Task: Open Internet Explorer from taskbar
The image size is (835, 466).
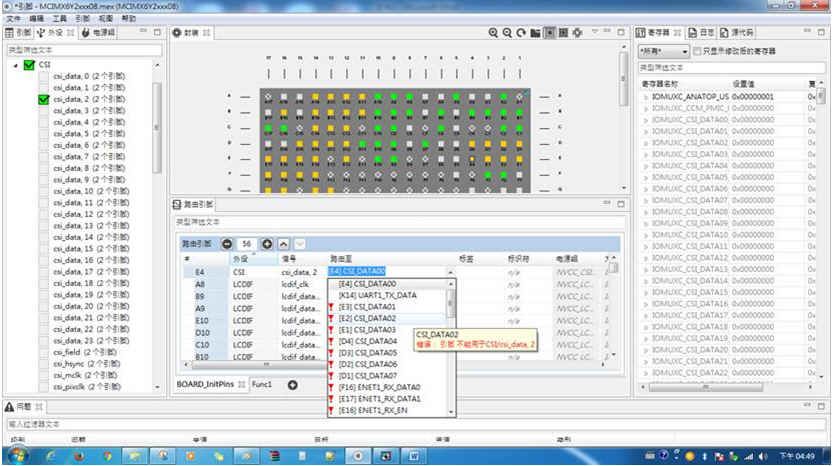Action: pos(51,456)
